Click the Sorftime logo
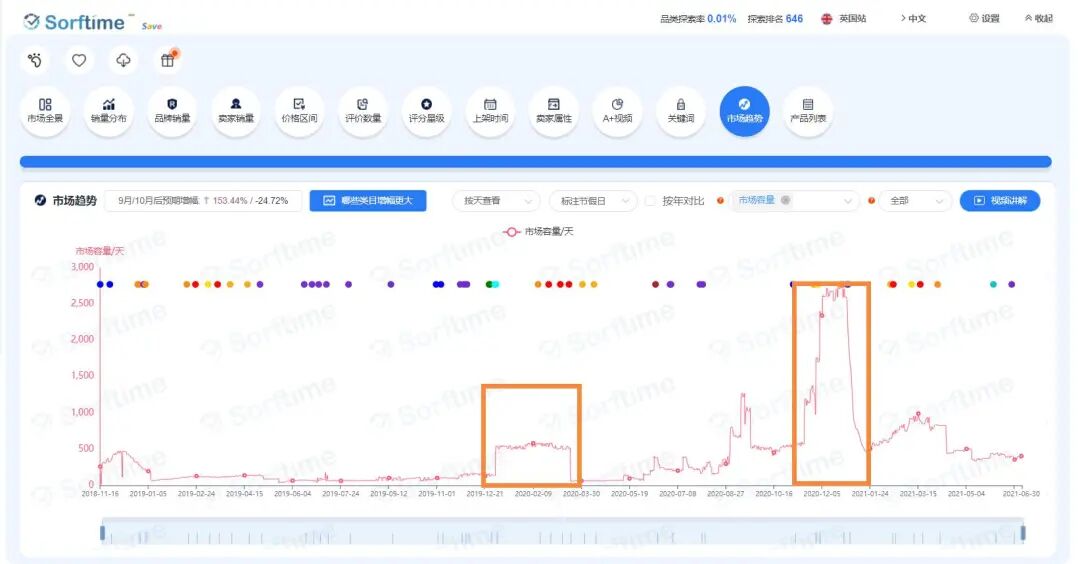 (x=74, y=22)
